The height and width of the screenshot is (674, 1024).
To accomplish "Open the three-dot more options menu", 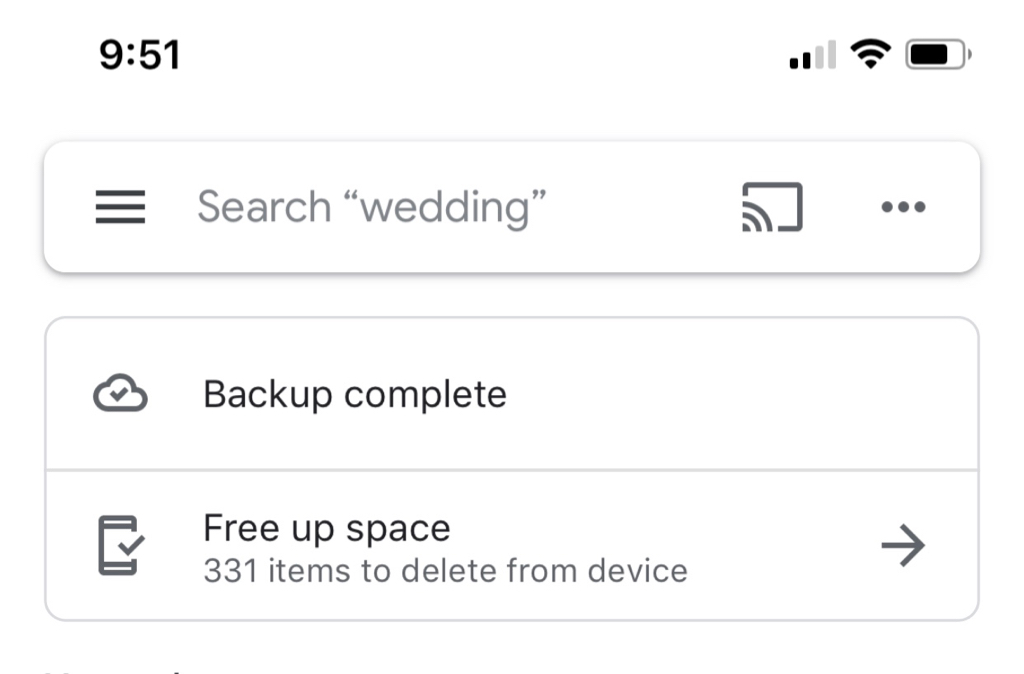I will pyautogui.click(x=903, y=207).
